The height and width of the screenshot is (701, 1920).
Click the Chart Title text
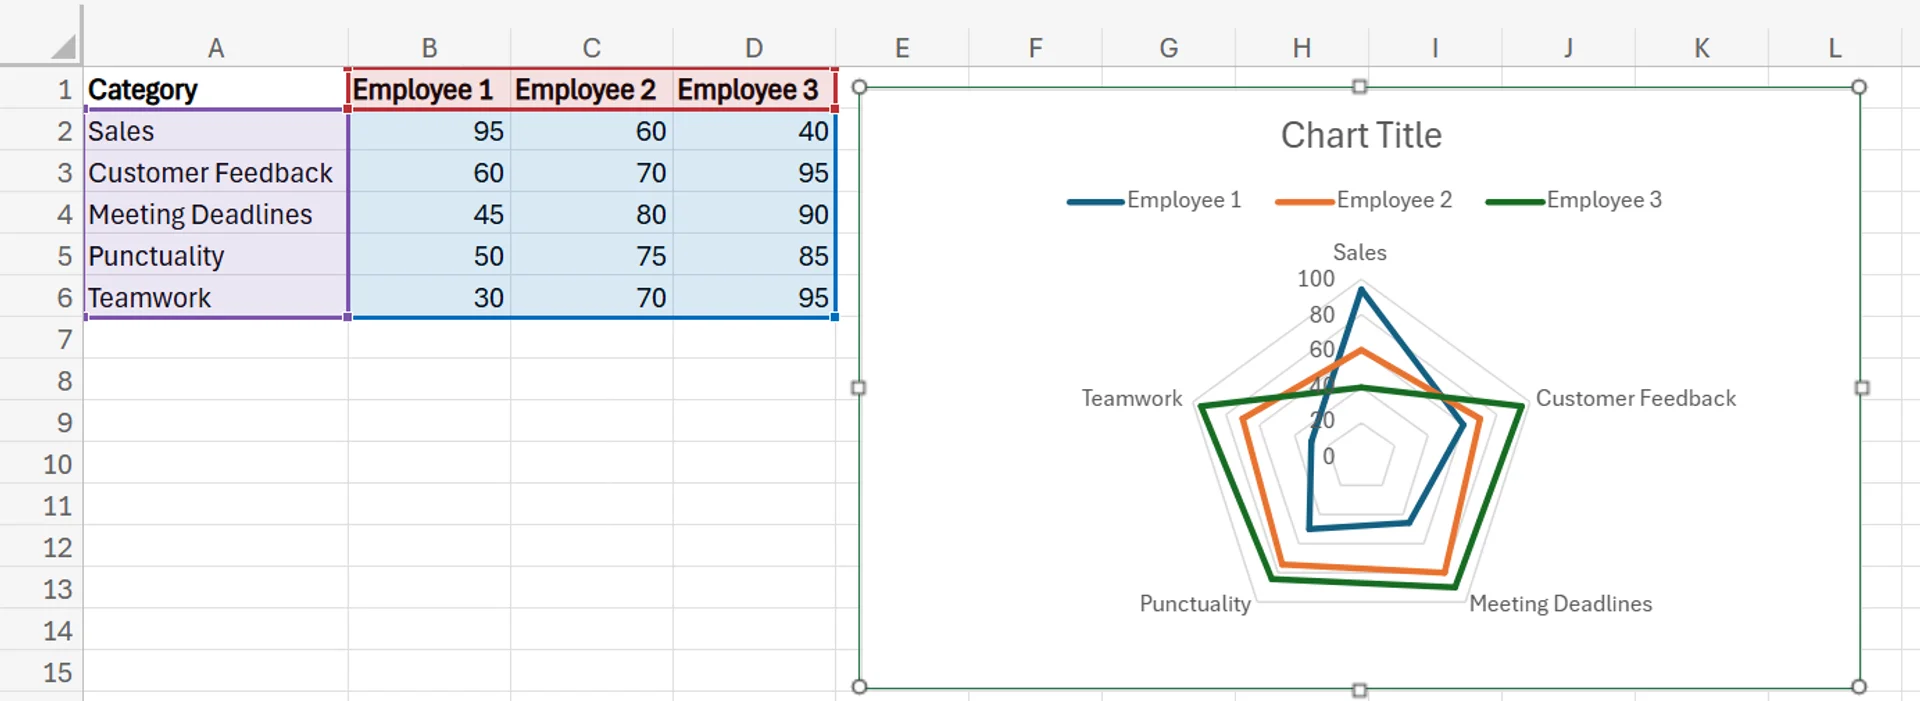tap(1361, 135)
